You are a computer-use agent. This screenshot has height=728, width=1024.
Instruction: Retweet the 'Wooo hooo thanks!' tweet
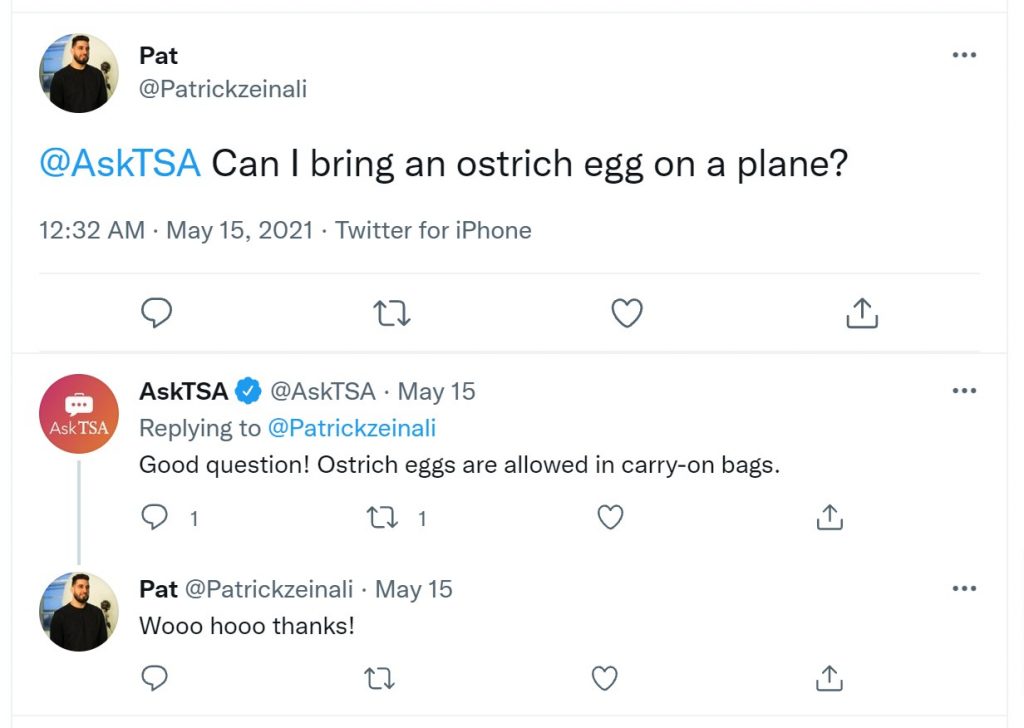point(379,679)
